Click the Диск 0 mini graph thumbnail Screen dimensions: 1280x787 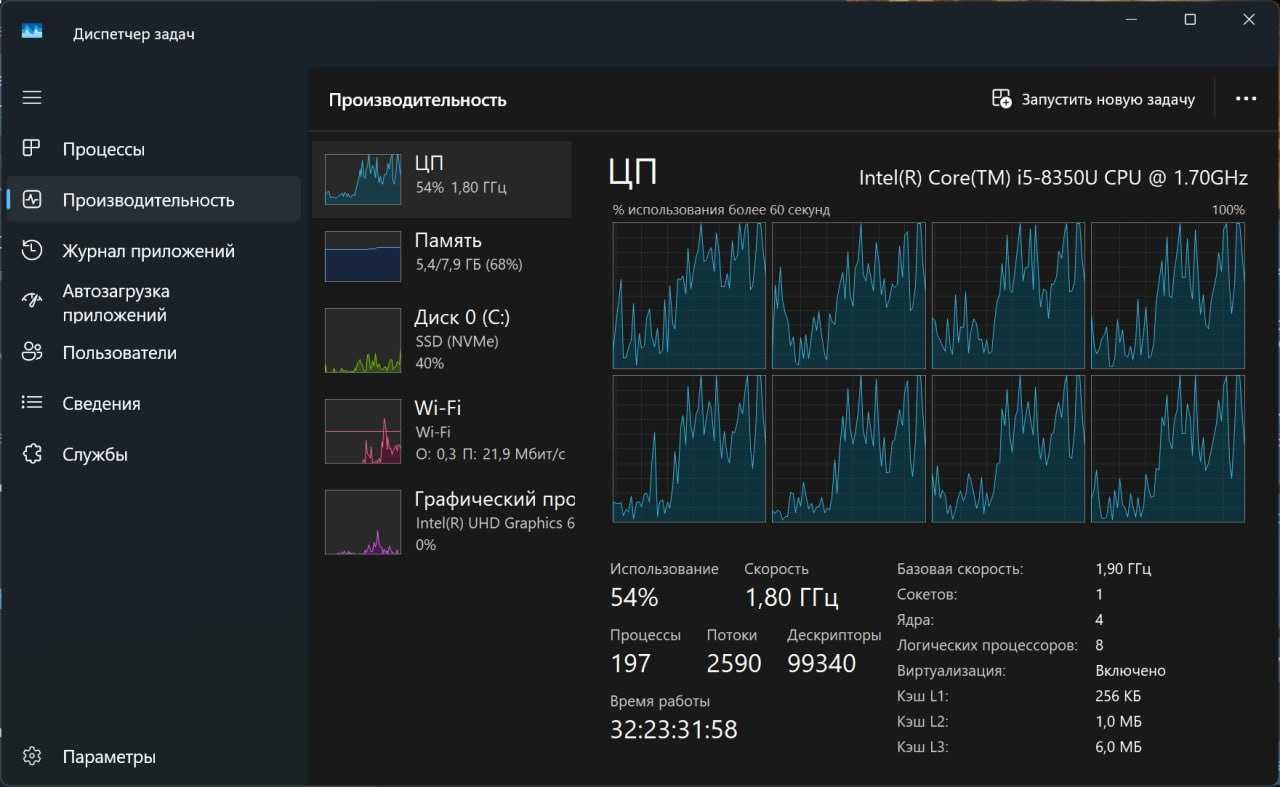tap(363, 340)
